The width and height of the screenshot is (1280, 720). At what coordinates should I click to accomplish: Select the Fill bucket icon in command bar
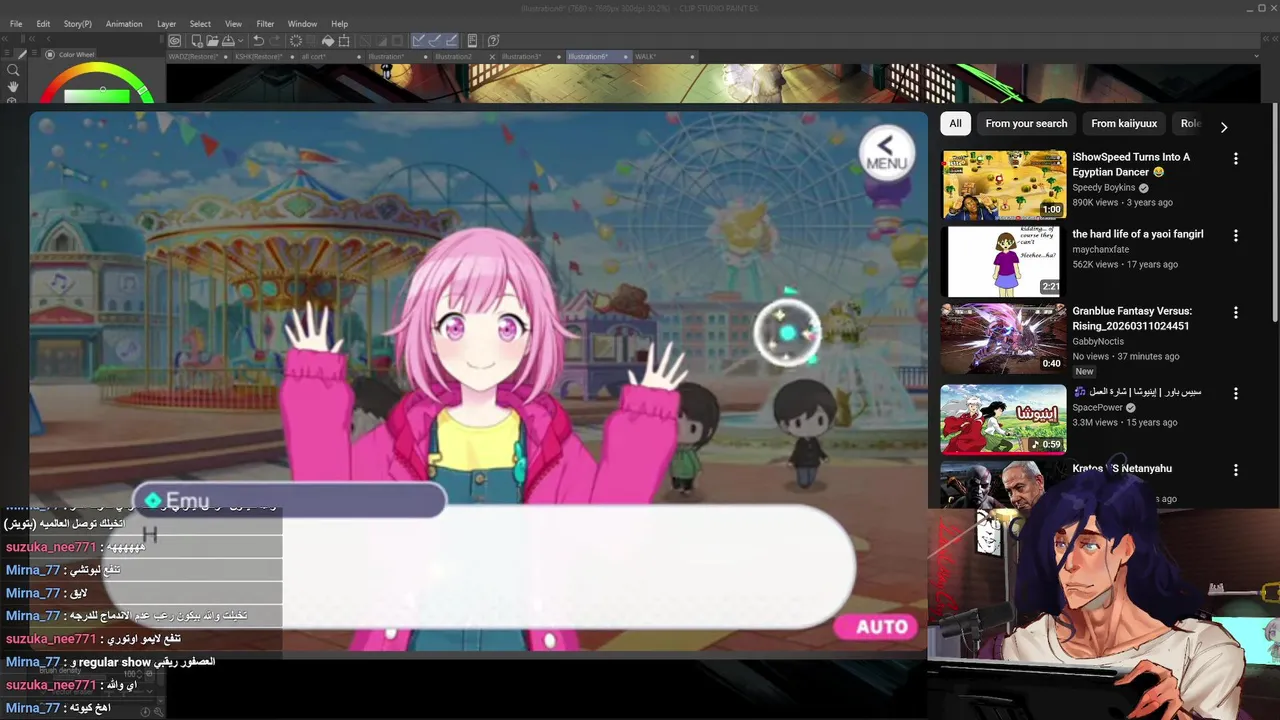pos(328,41)
